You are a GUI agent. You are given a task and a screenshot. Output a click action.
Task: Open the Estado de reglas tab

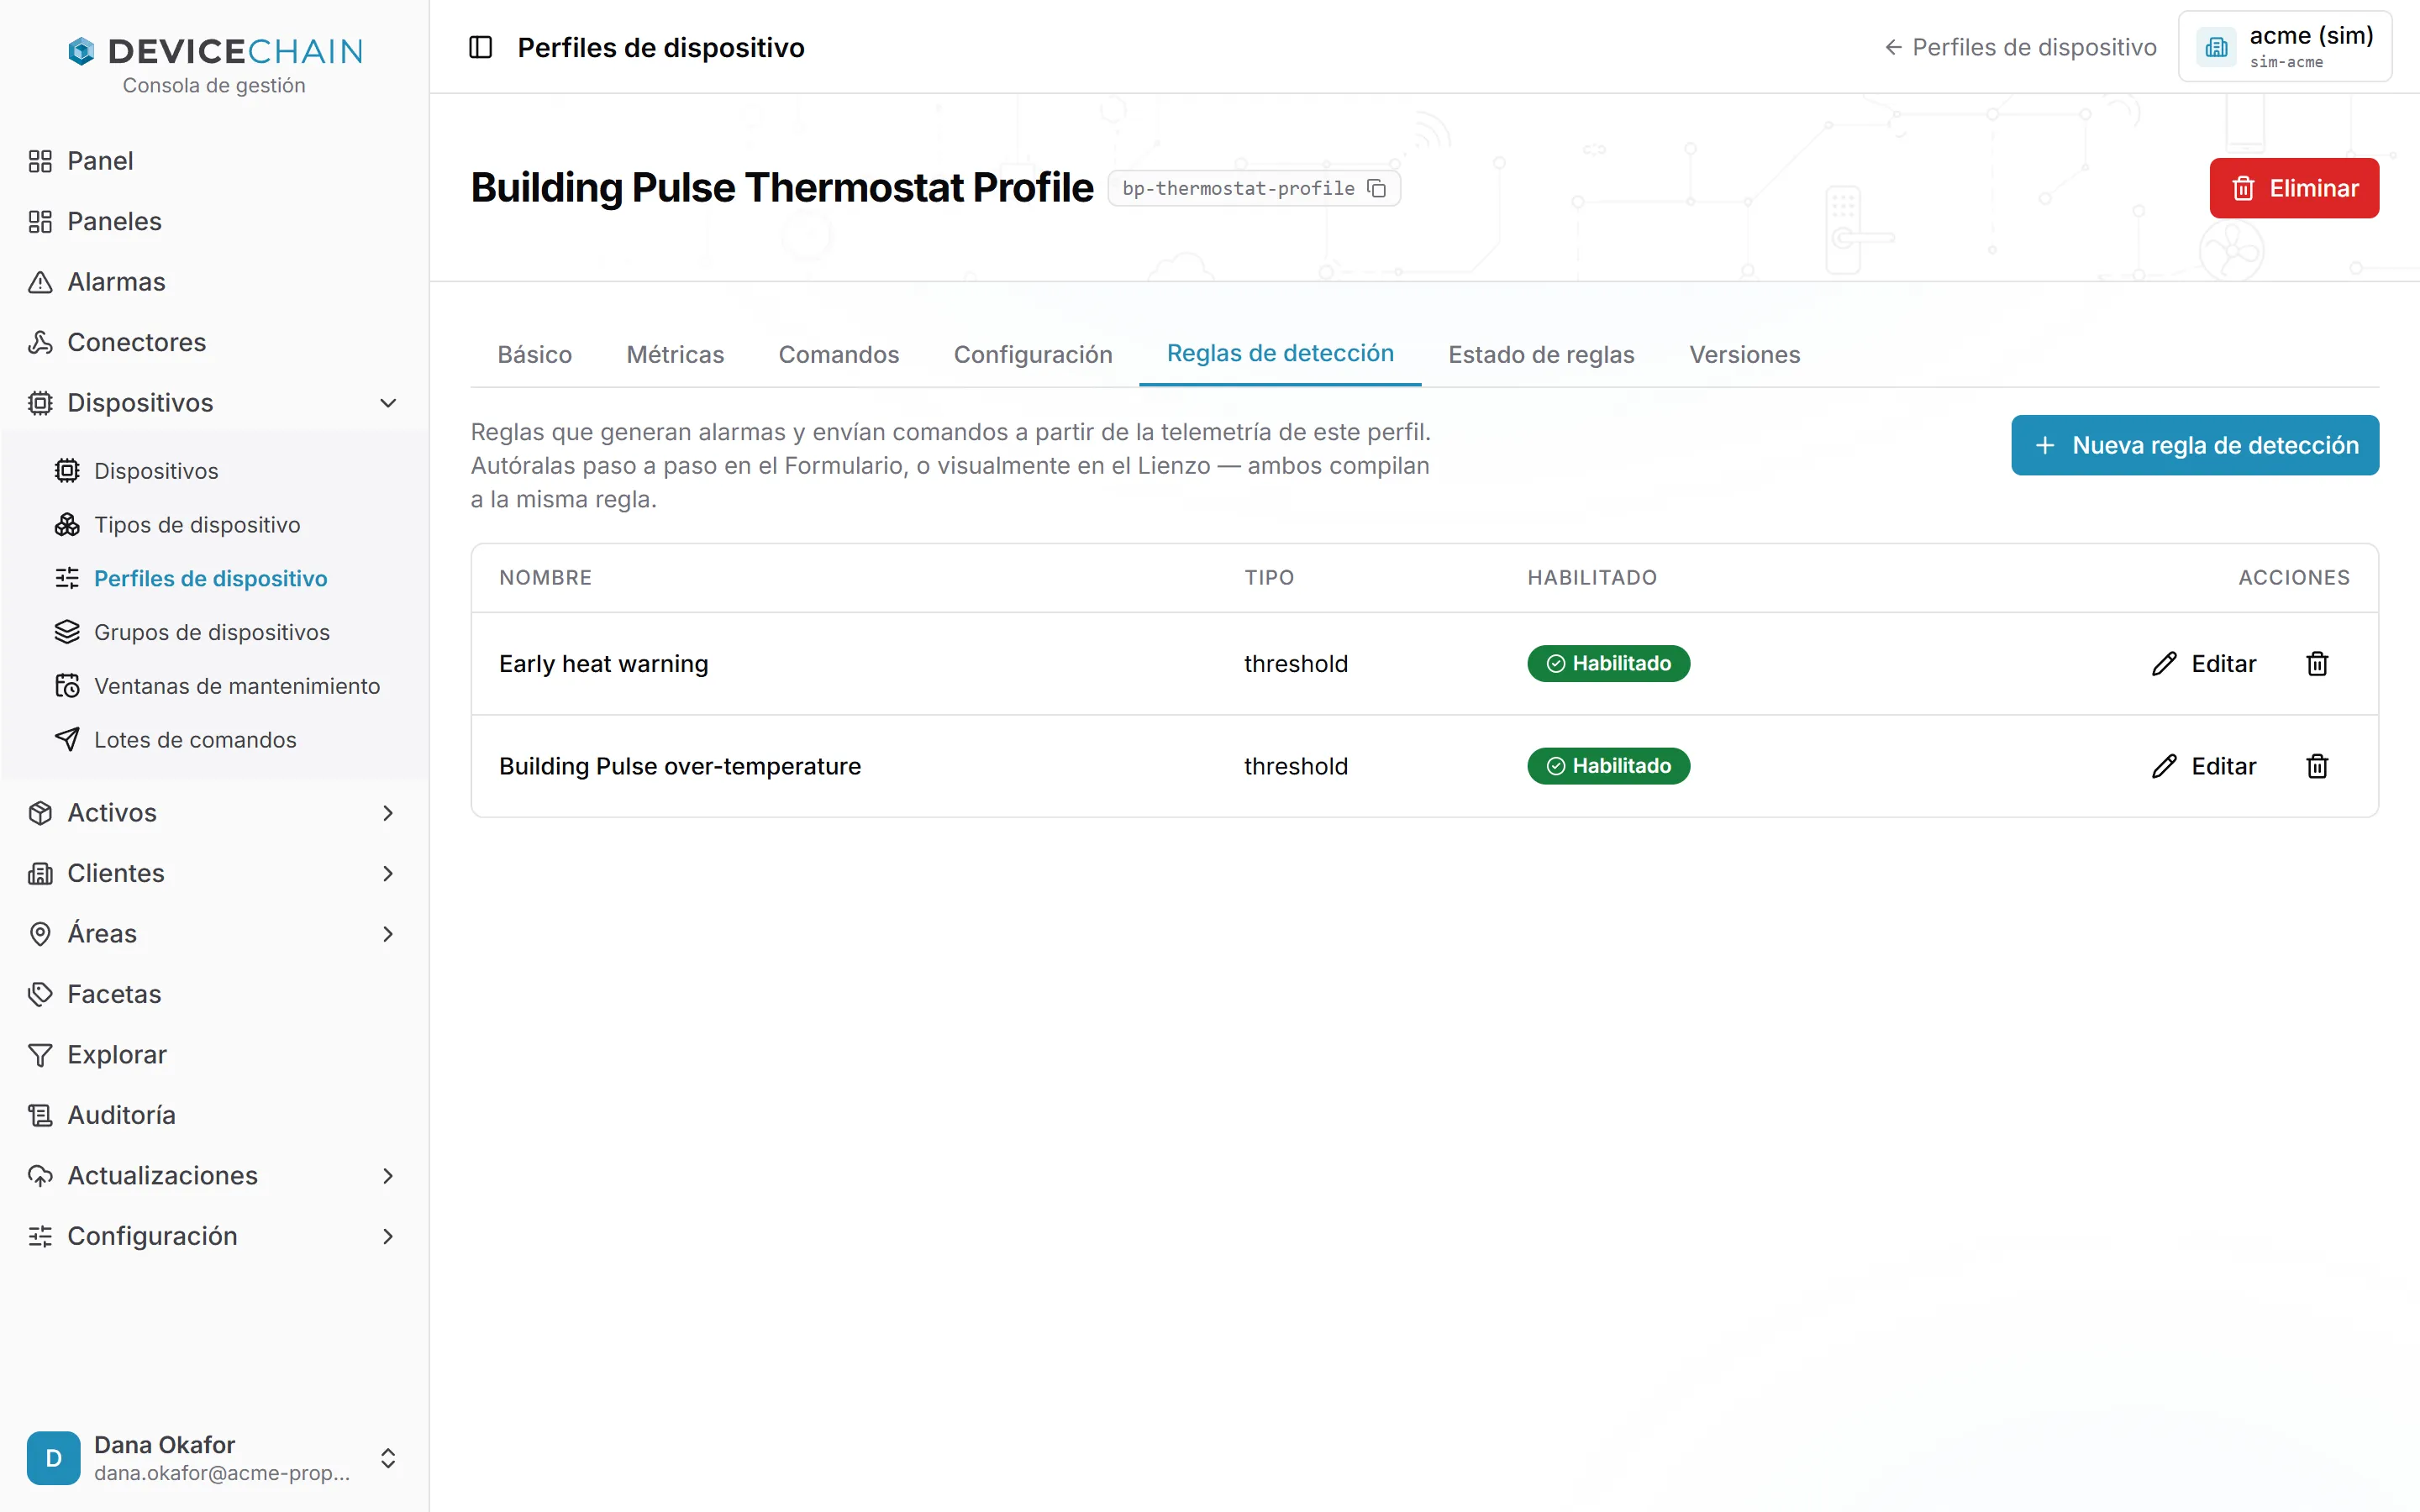coord(1541,354)
